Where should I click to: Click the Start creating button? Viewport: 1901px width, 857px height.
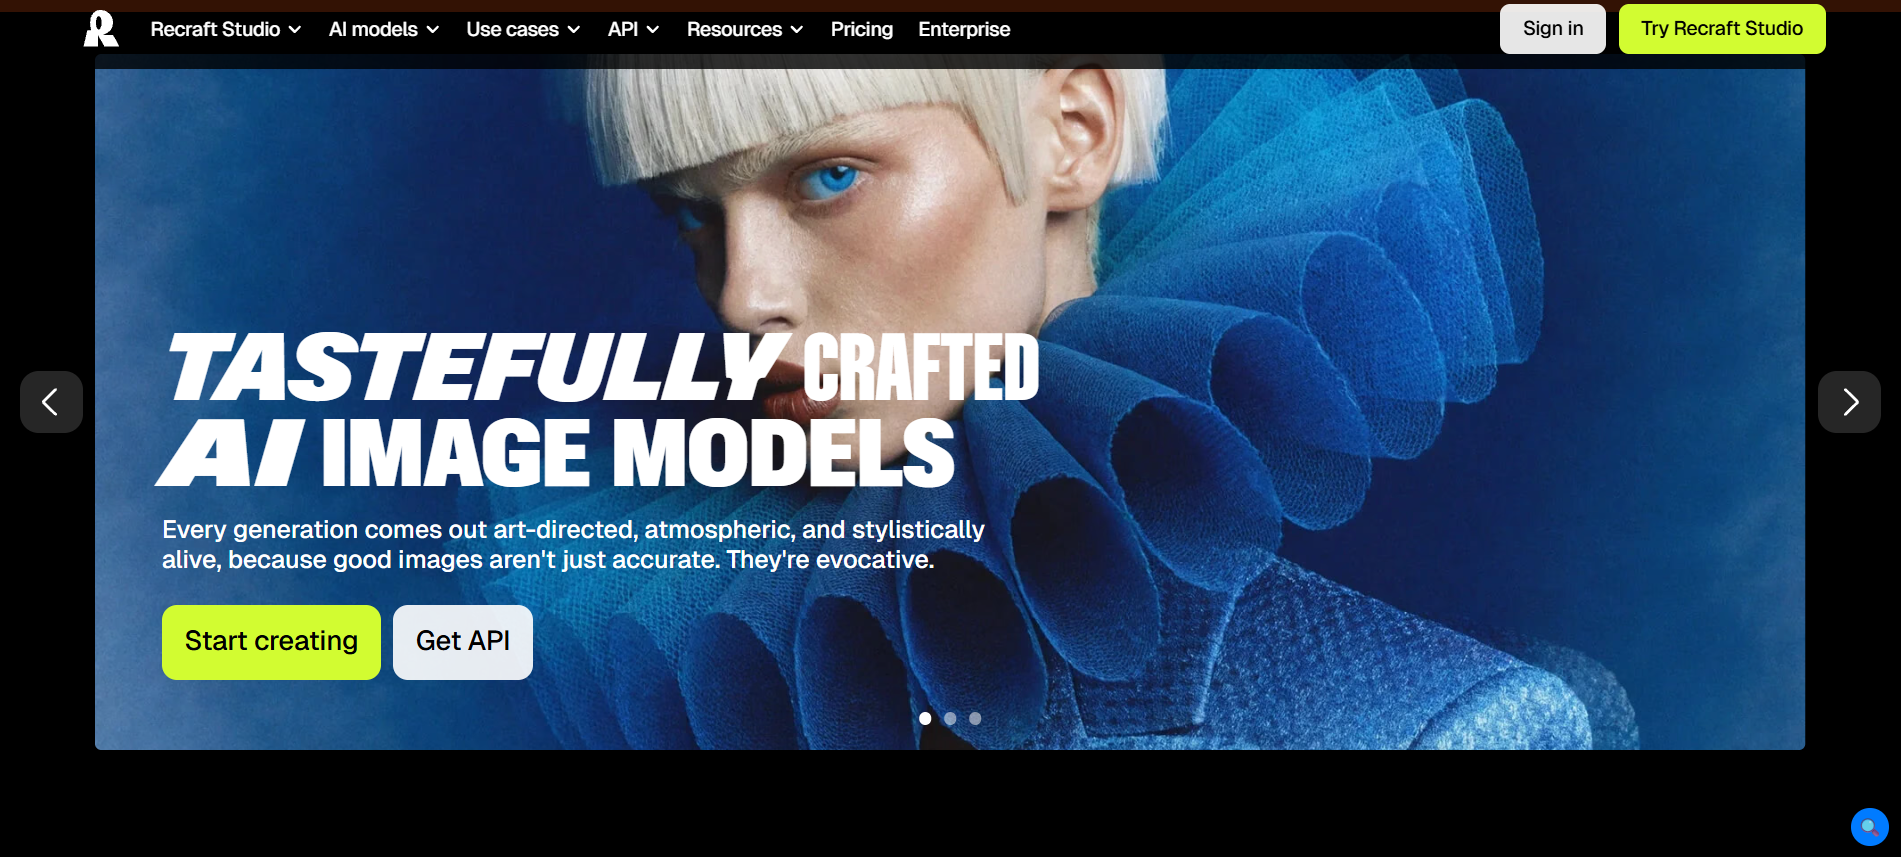271,642
